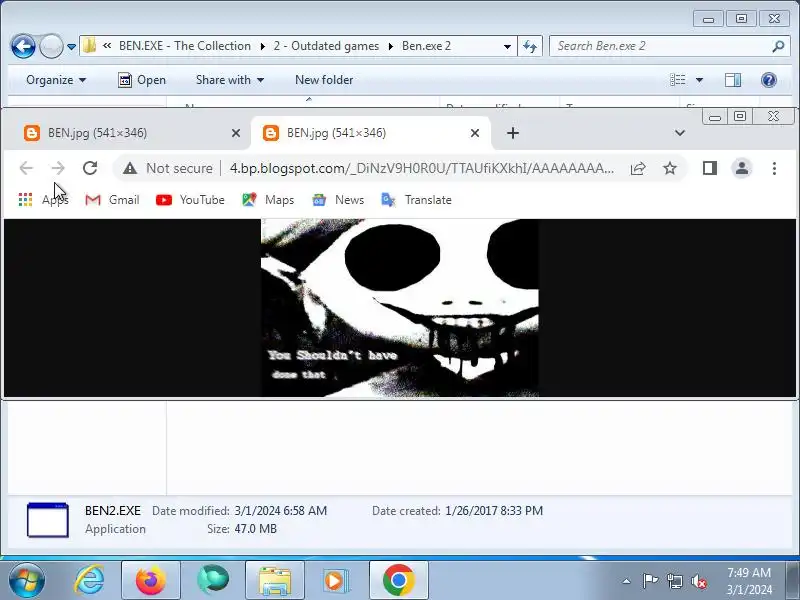800x600 pixels.
Task: Select '2 - Outdated games' breadcrumb
Action: pos(326,46)
